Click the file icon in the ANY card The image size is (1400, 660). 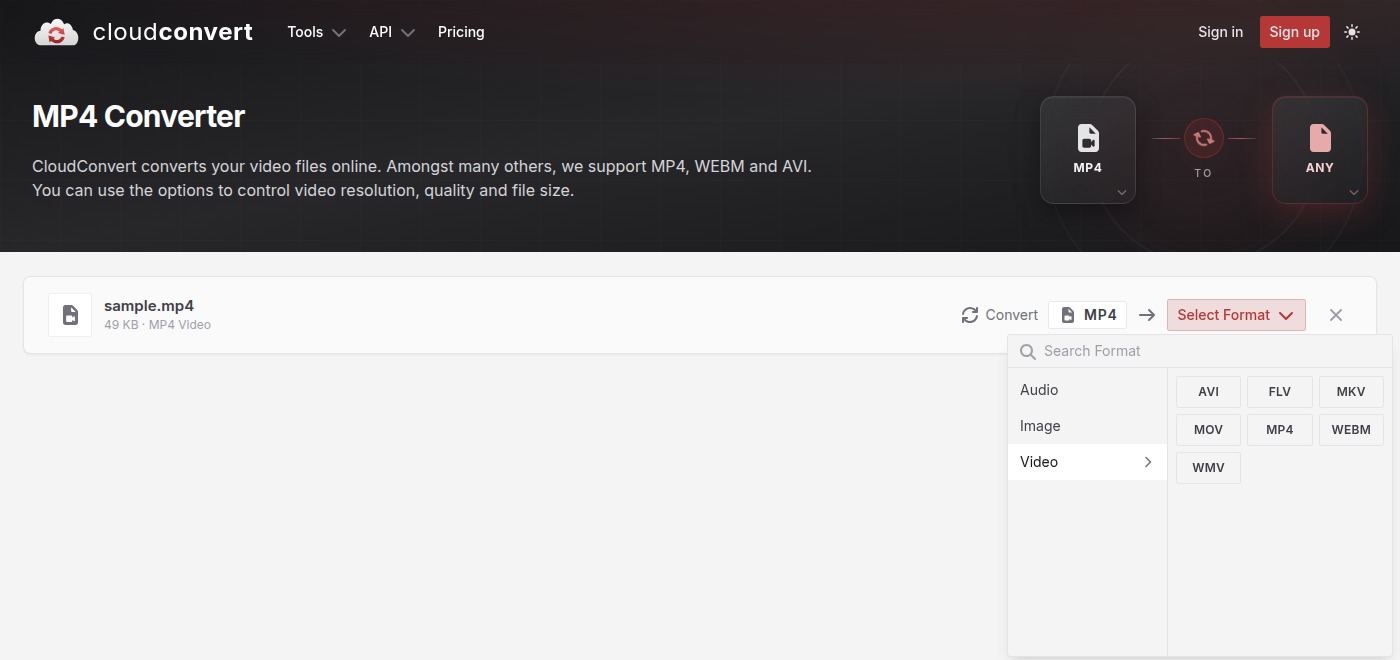pyautogui.click(x=1320, y=138)
